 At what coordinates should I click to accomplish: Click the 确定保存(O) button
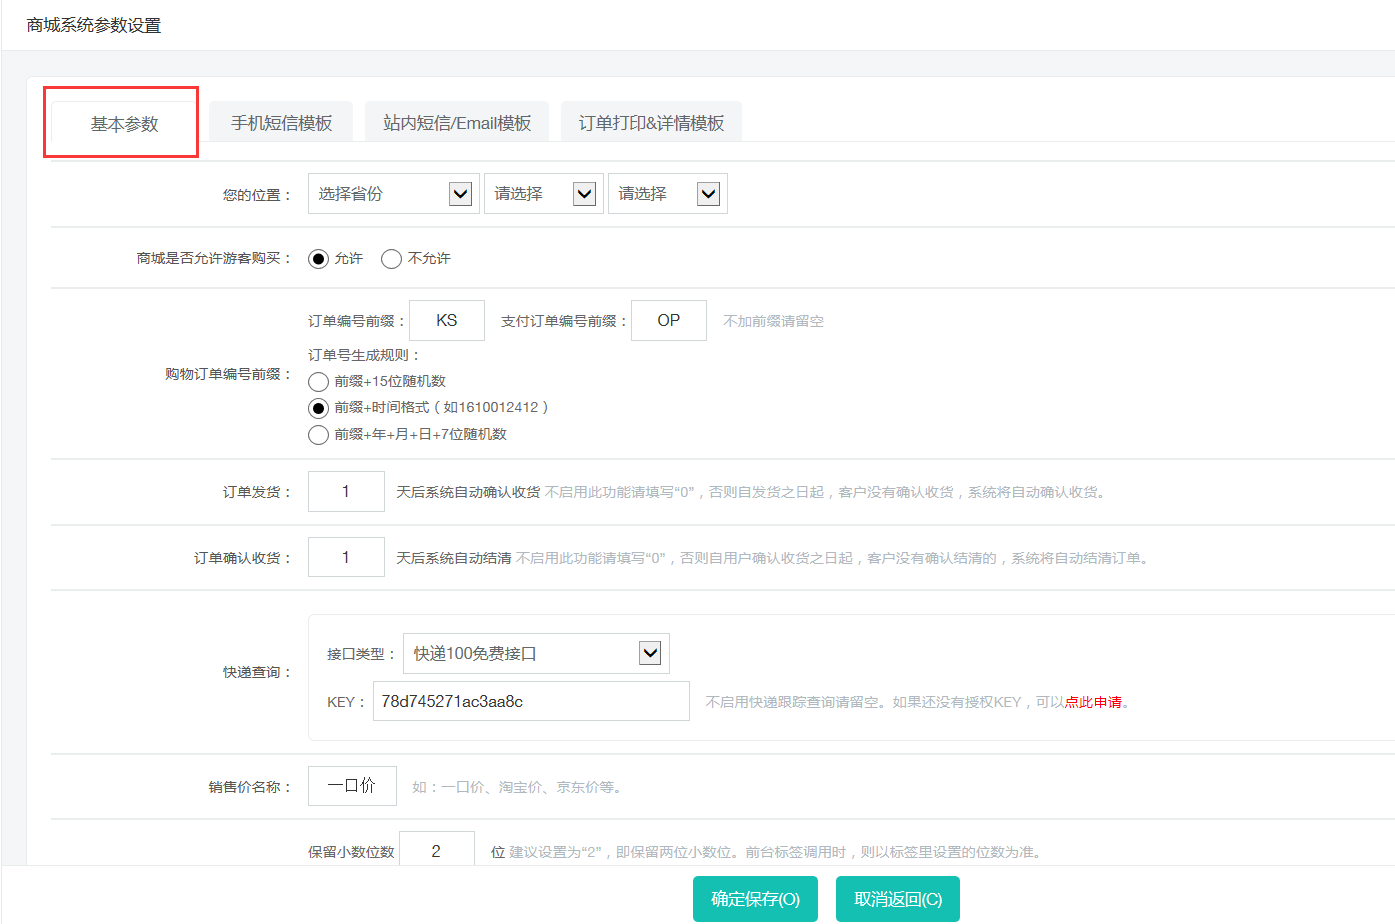coord(755,899)
